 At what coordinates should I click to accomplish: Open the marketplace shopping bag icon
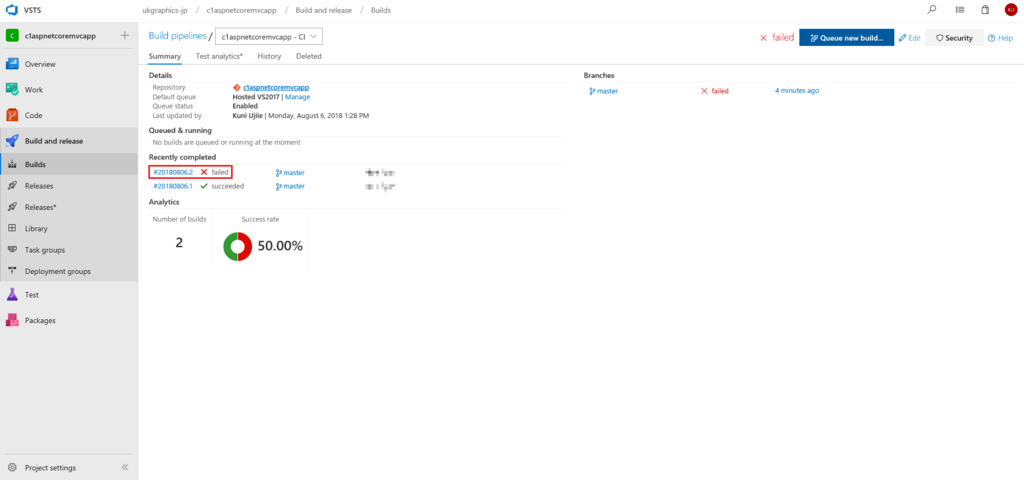(x=985, y=10)
